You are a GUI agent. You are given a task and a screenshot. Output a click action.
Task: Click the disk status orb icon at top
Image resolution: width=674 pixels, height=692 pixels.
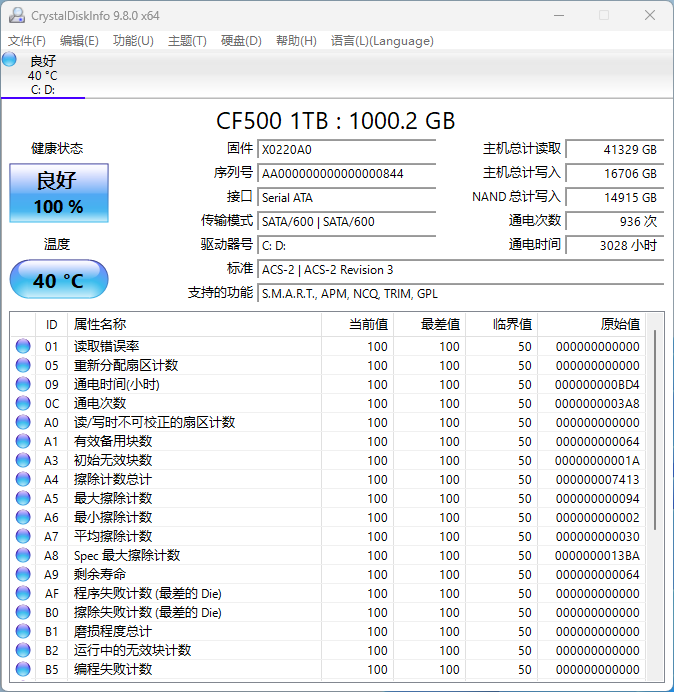(x=9, y=60)
